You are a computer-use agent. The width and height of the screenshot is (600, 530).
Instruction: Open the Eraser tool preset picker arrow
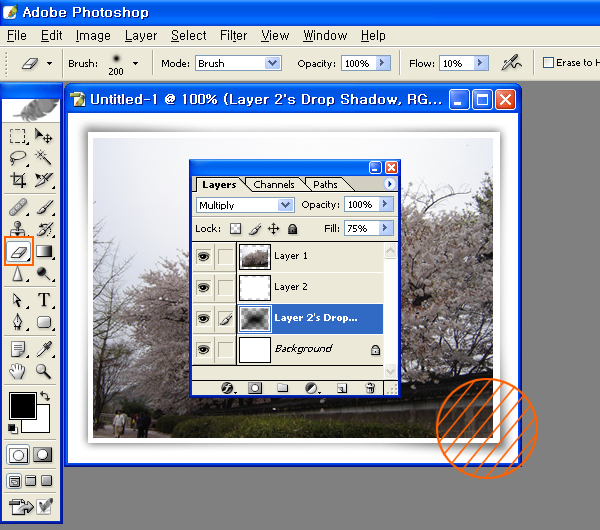tap(49, 63)
